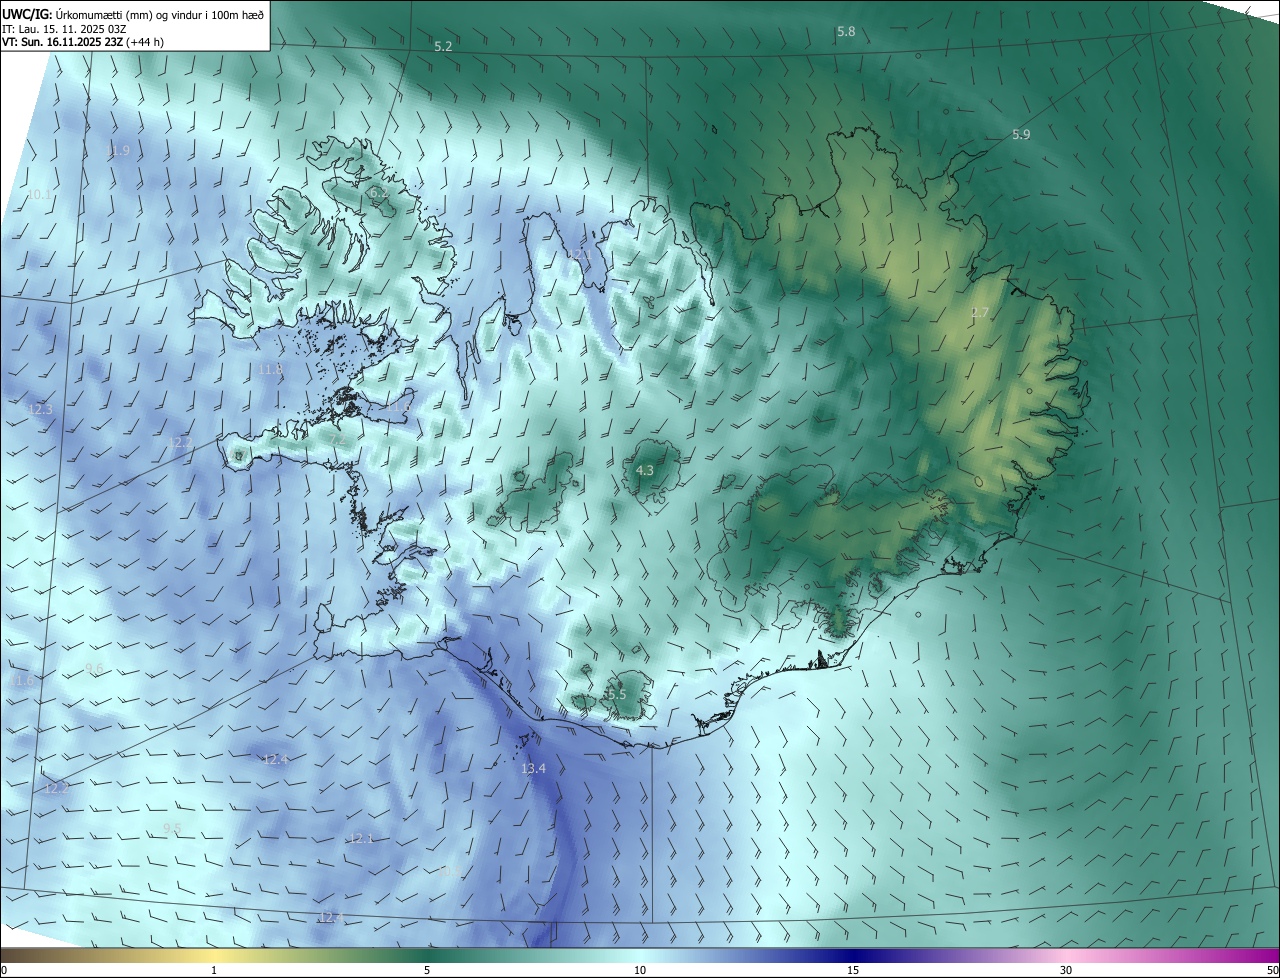Viewport: 1280px width, 978px height.
Task: Click the 10.1 value label
Action: tap(39, 194)
